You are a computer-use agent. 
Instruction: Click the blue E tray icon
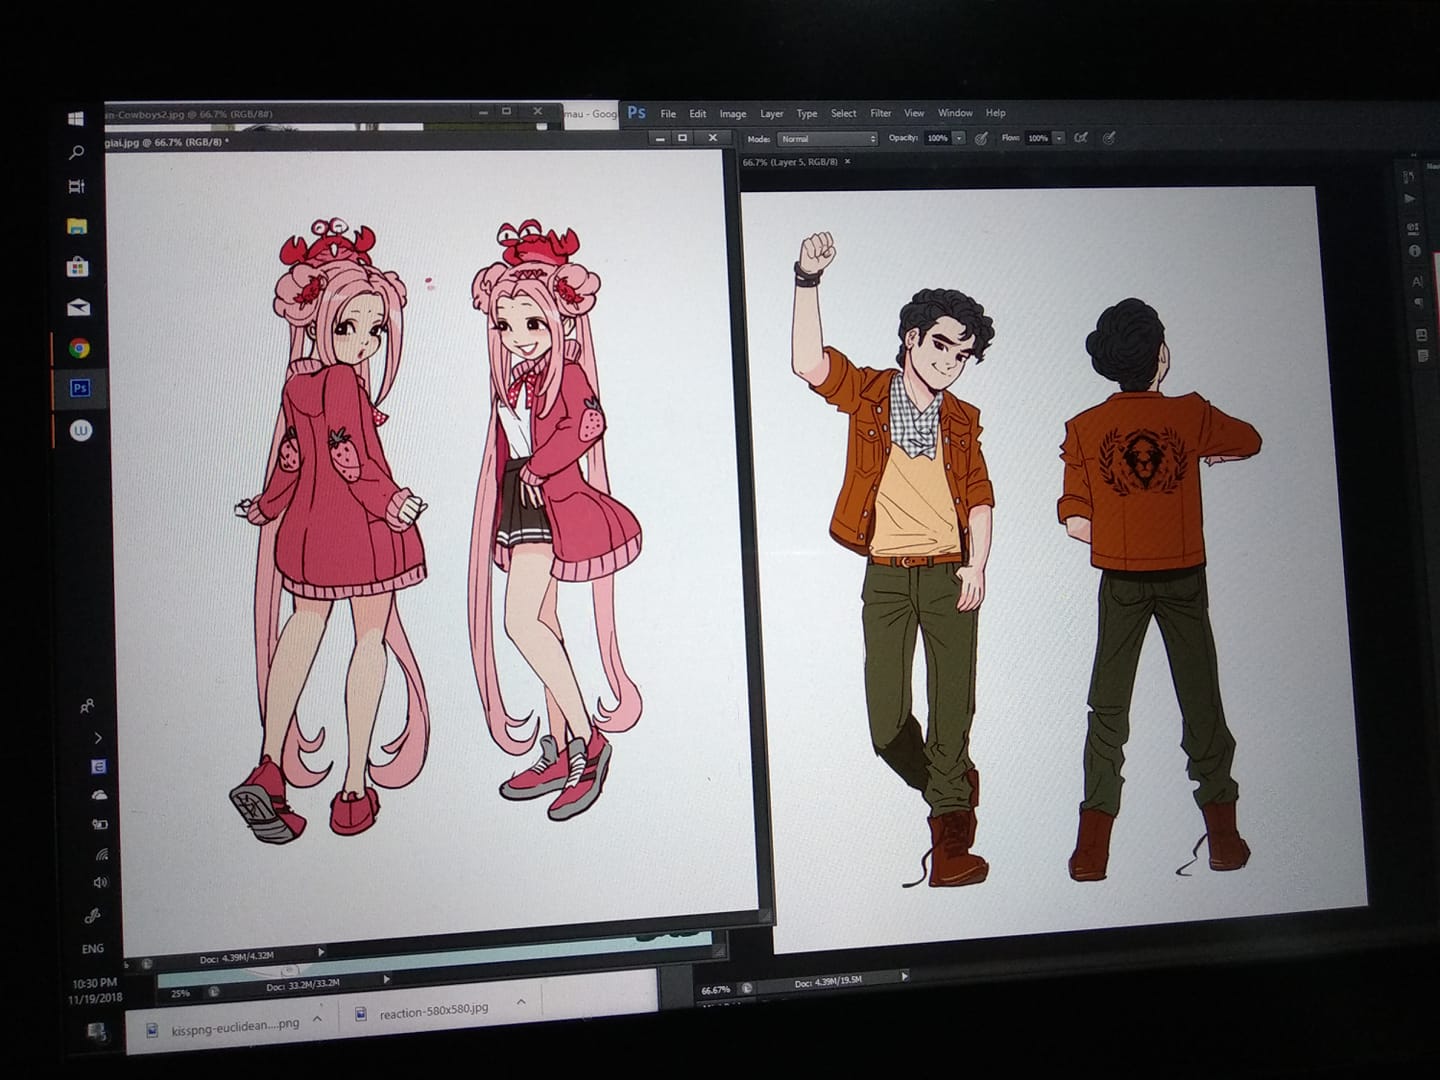98,767
